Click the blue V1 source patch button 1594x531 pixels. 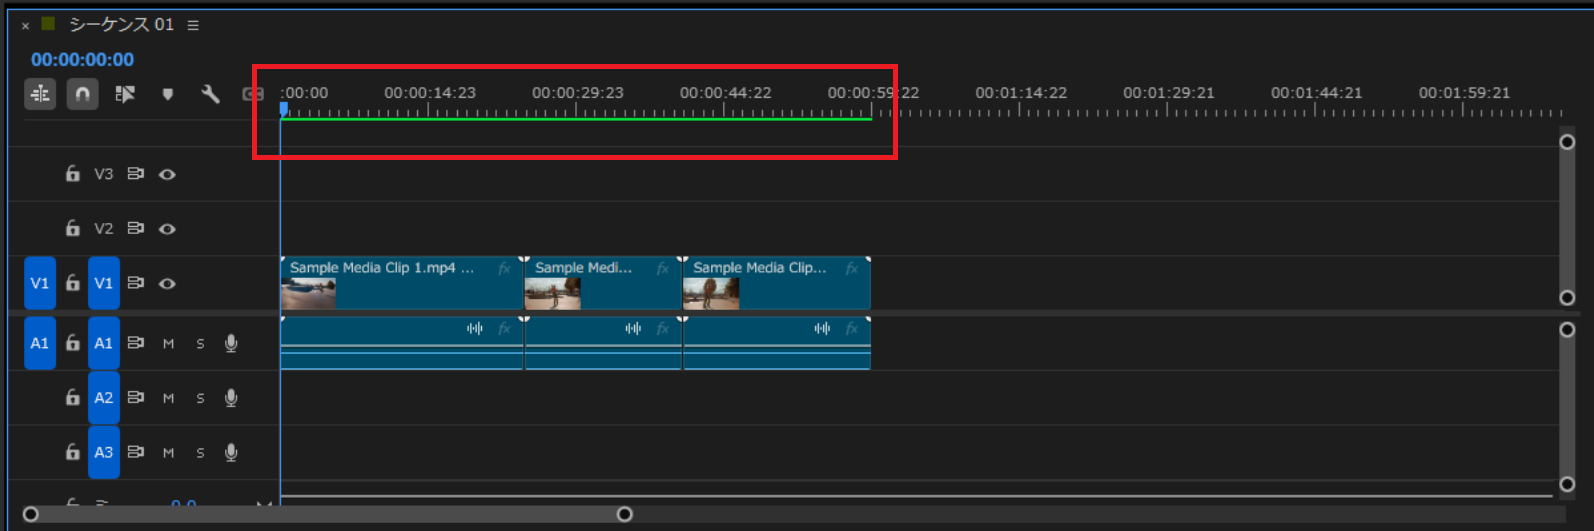pos(39,283)
